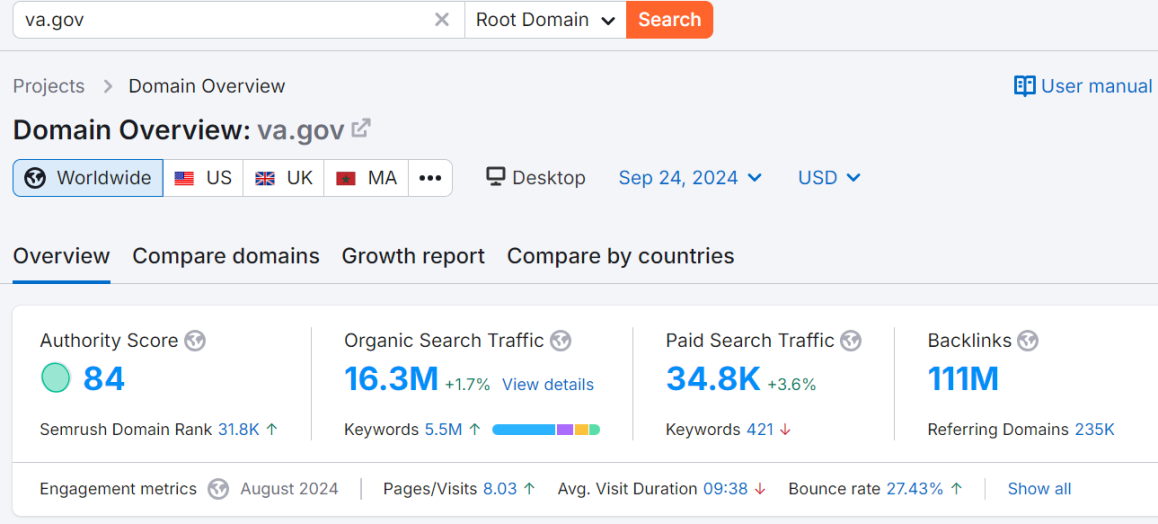1158x524 pixels.
Task: Click Show all engagement metrics
Action: (1039, 489)
